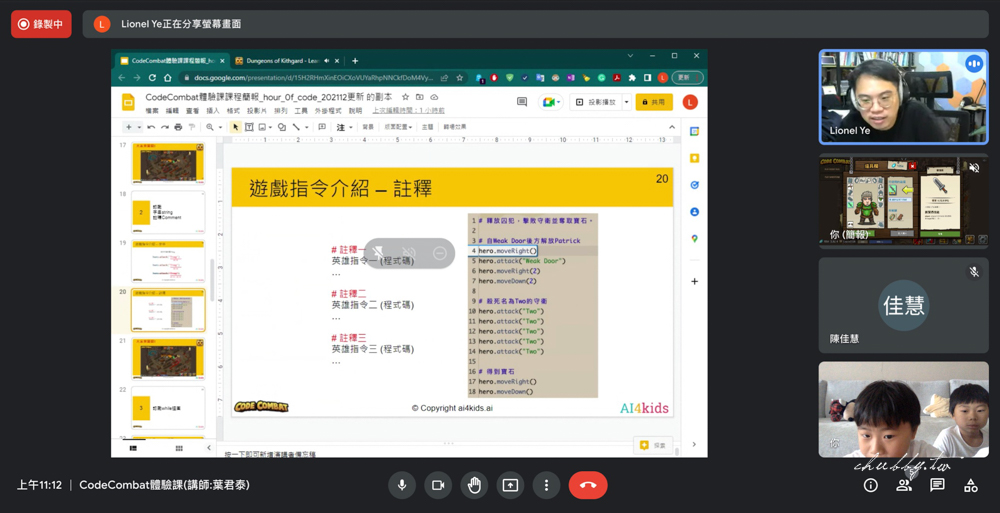1000x513 pixels.
Task: Click the 轉場效果 transition button
Action: [455, 127]
